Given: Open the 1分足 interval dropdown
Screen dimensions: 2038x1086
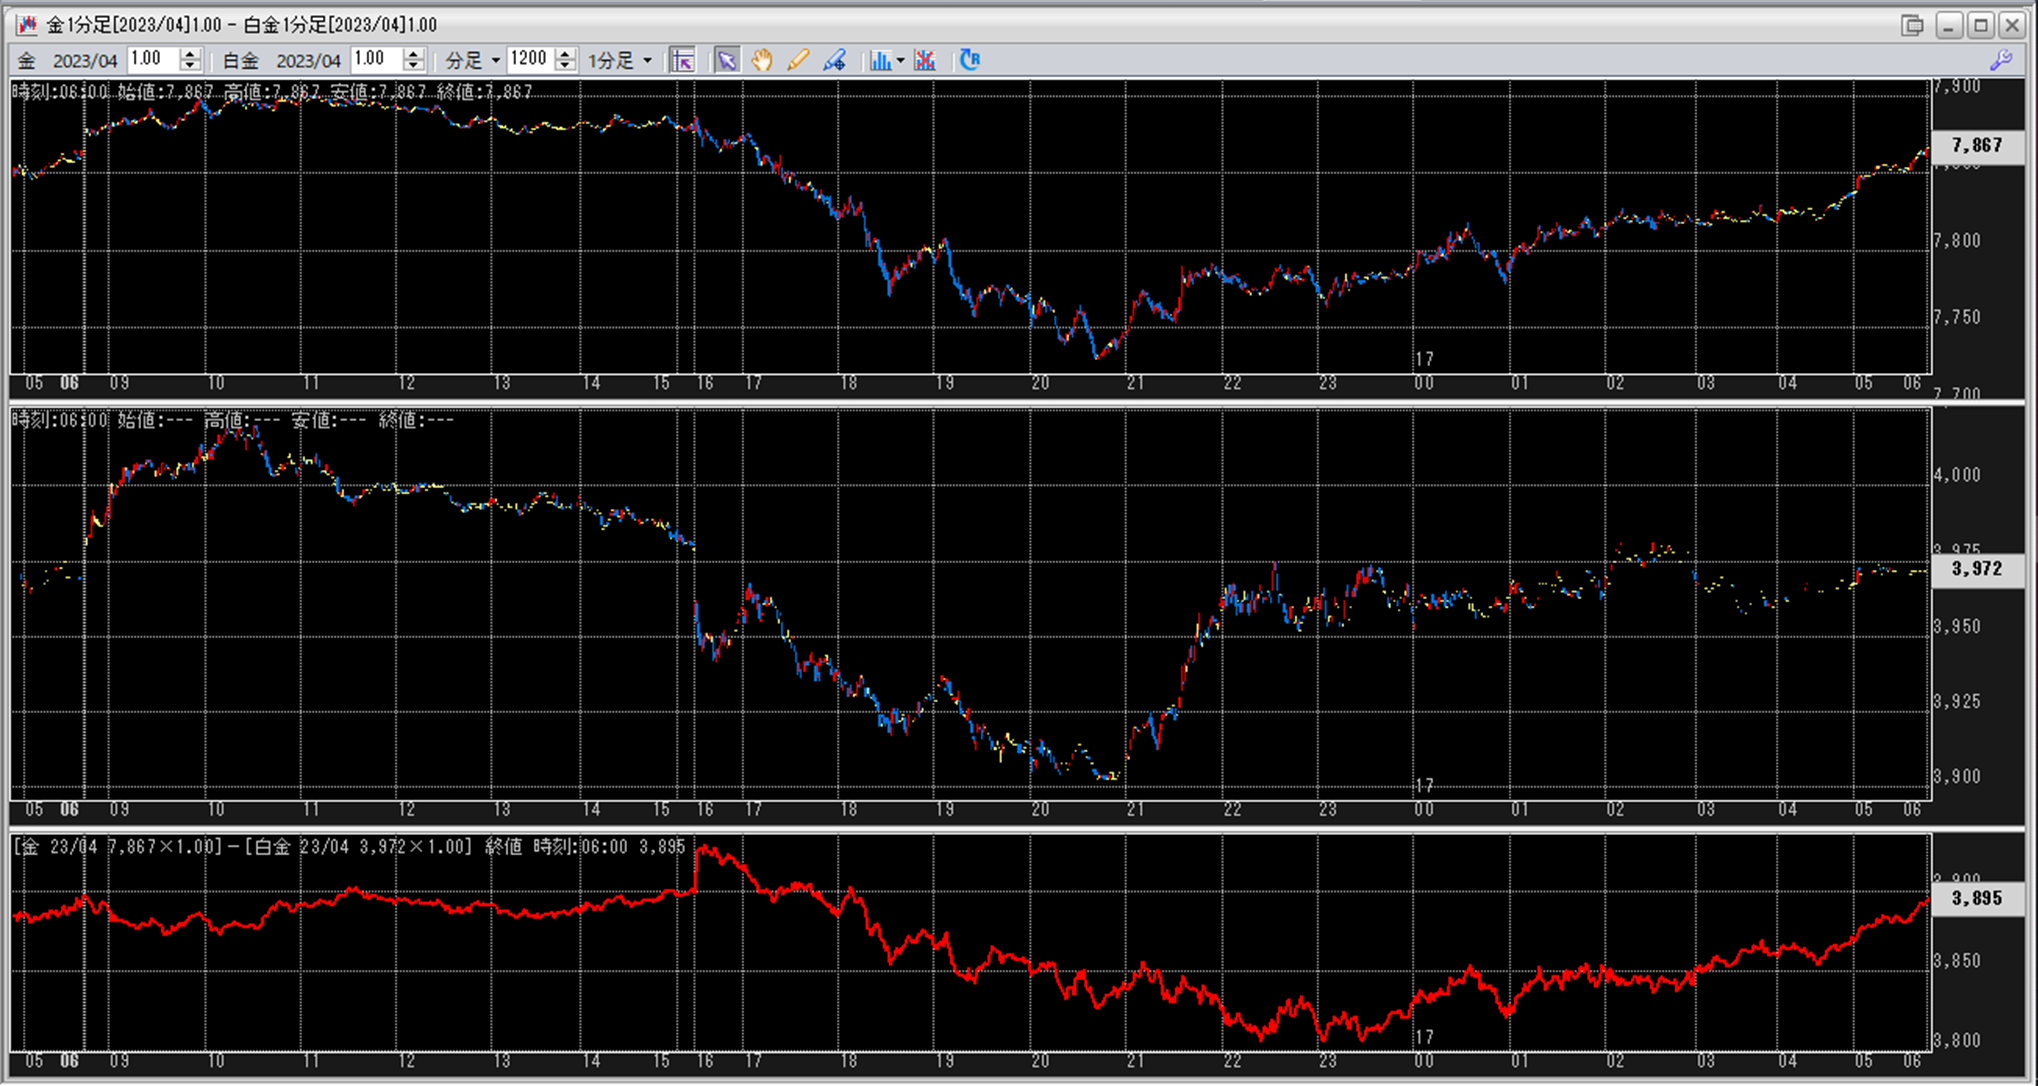Looking at the screenshot, I should tap(647, 61).
